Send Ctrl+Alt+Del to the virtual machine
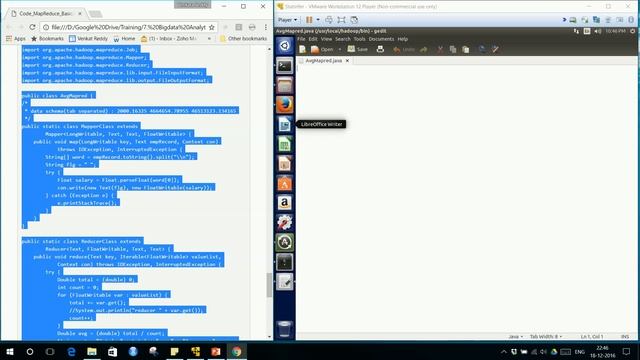The image size is (640, 360). point(329,20)
